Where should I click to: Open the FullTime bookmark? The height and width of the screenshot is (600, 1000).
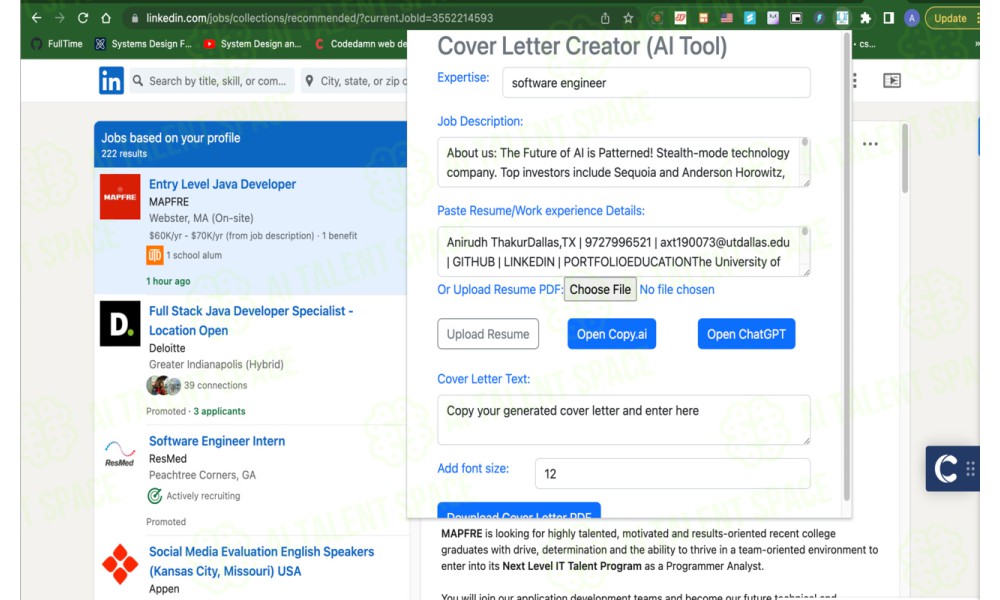pyautogui.click(x=57, y=44)
